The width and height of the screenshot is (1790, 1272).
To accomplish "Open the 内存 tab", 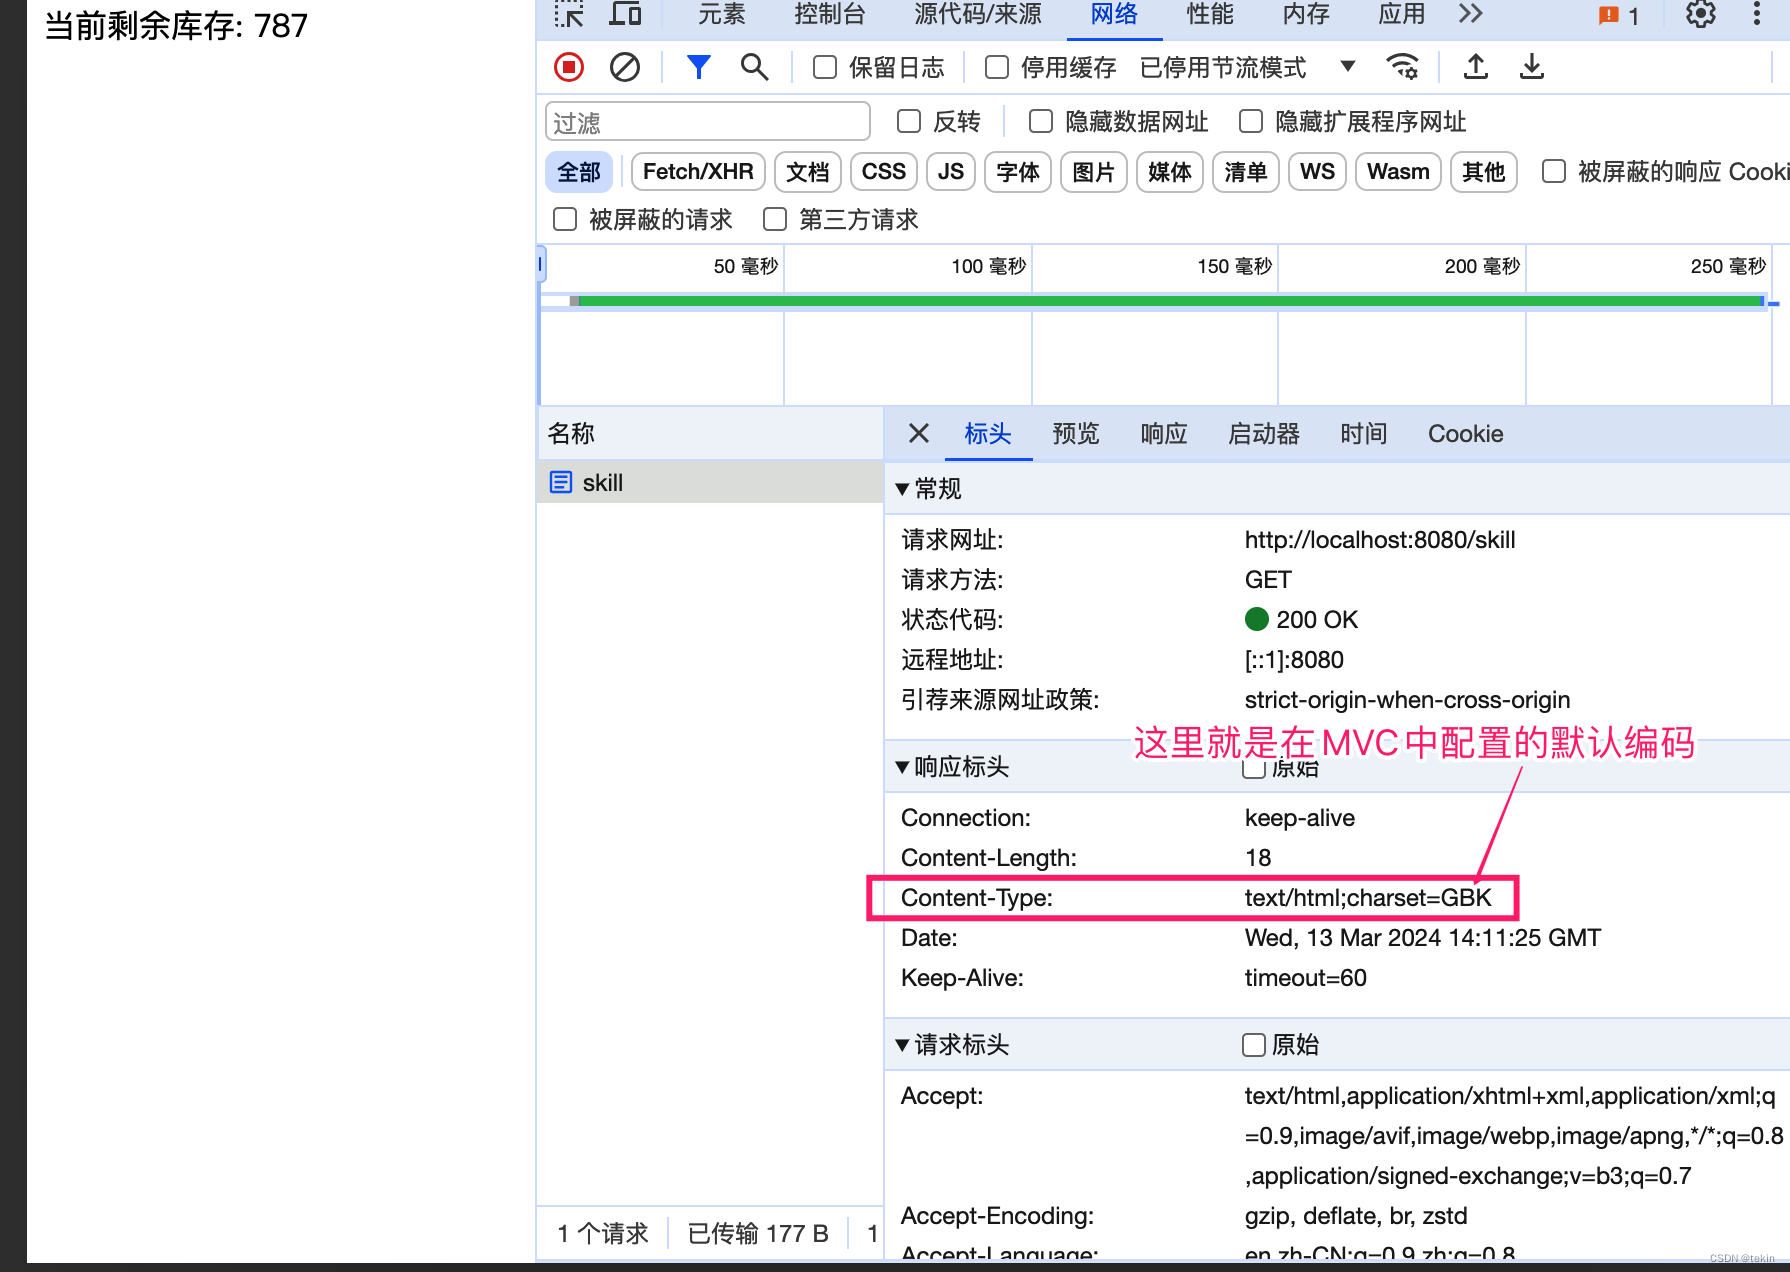I will point(1306,14).
